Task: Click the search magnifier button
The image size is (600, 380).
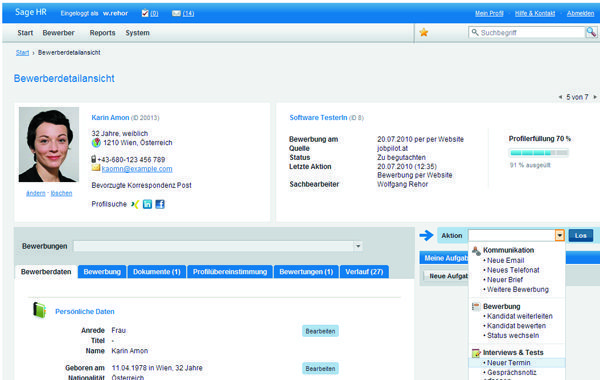Action: (591, 33)
